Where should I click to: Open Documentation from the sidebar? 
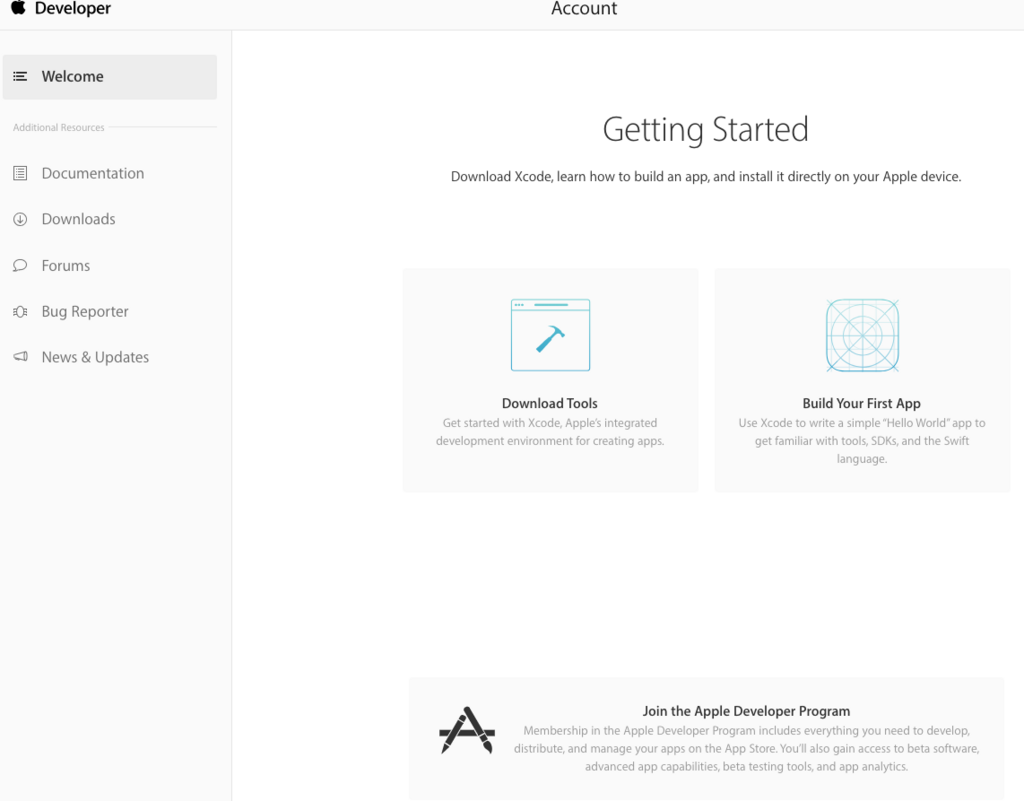click(x=93, y=173)
